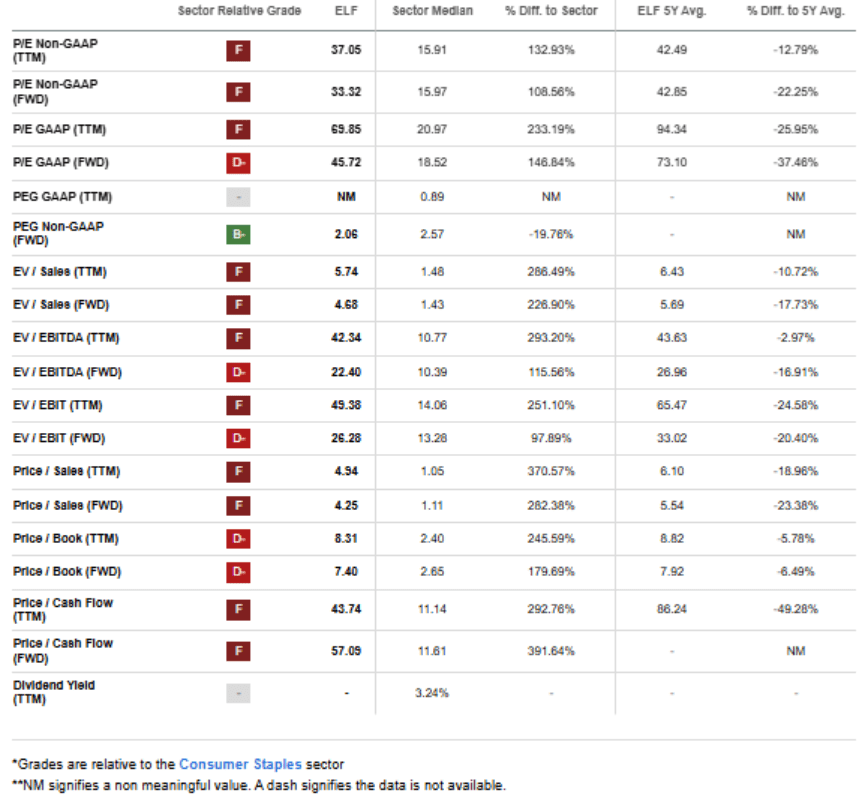Click the F grade badge for EV / EBIT (TTM)
The height and width of the screenshot is (807, 862).
[238, 405]
